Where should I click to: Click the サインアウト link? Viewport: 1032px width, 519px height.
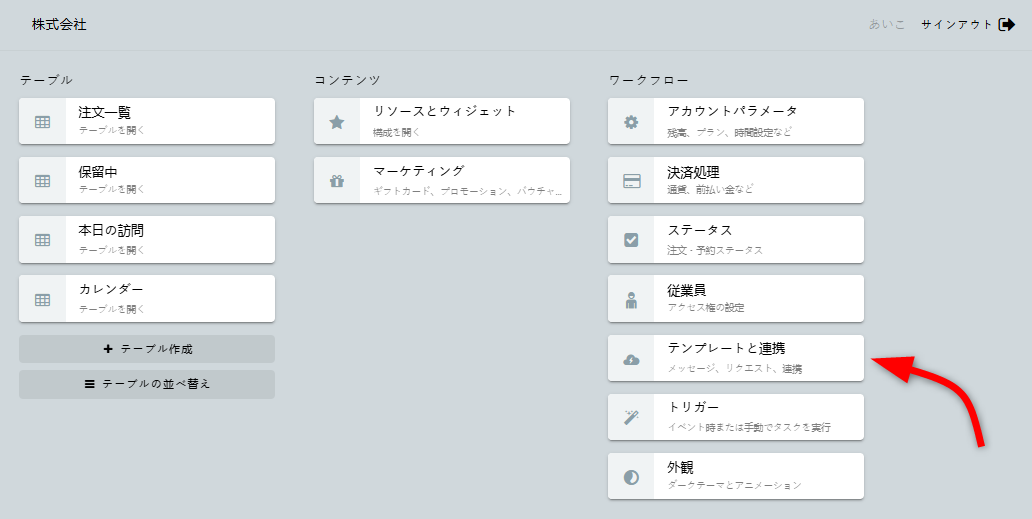click(x=957, y=24)
